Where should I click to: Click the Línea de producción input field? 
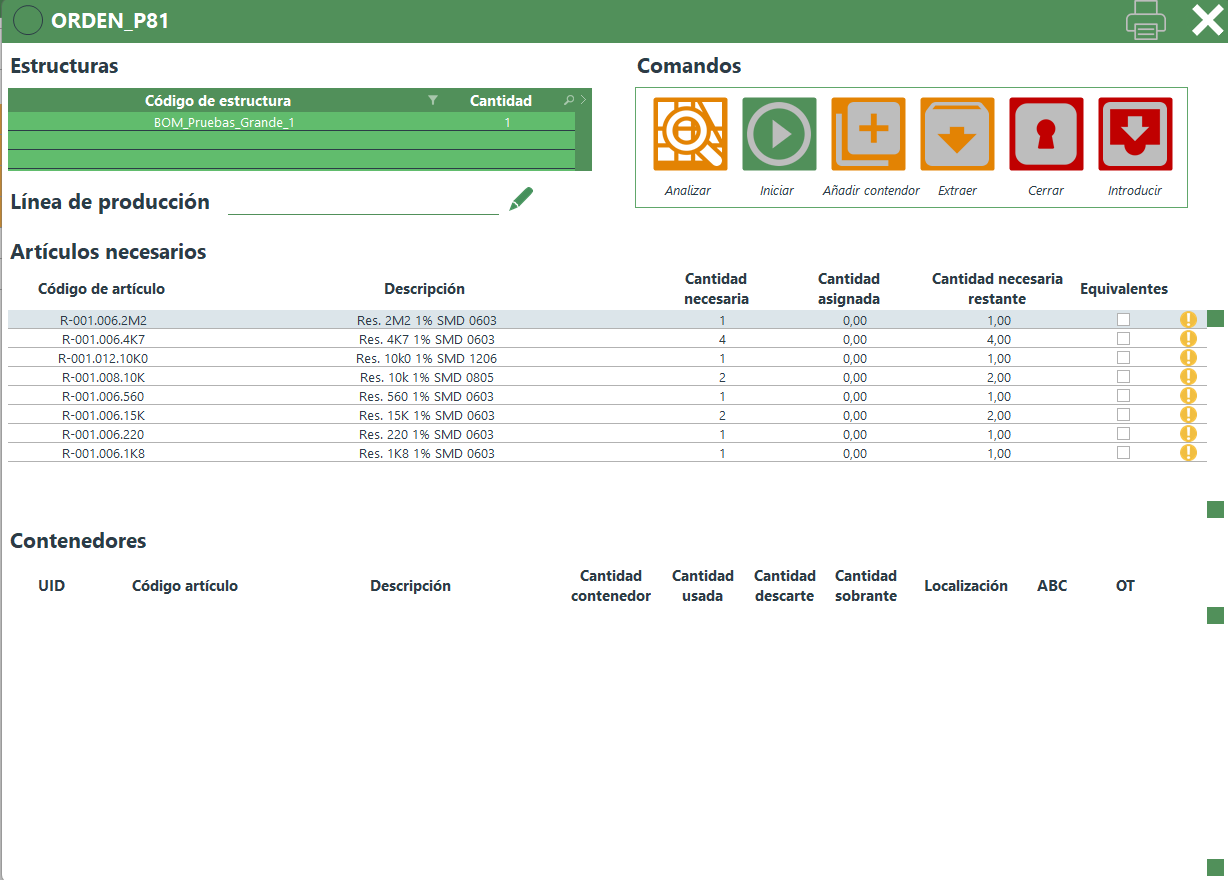click(x=363, y=203)
